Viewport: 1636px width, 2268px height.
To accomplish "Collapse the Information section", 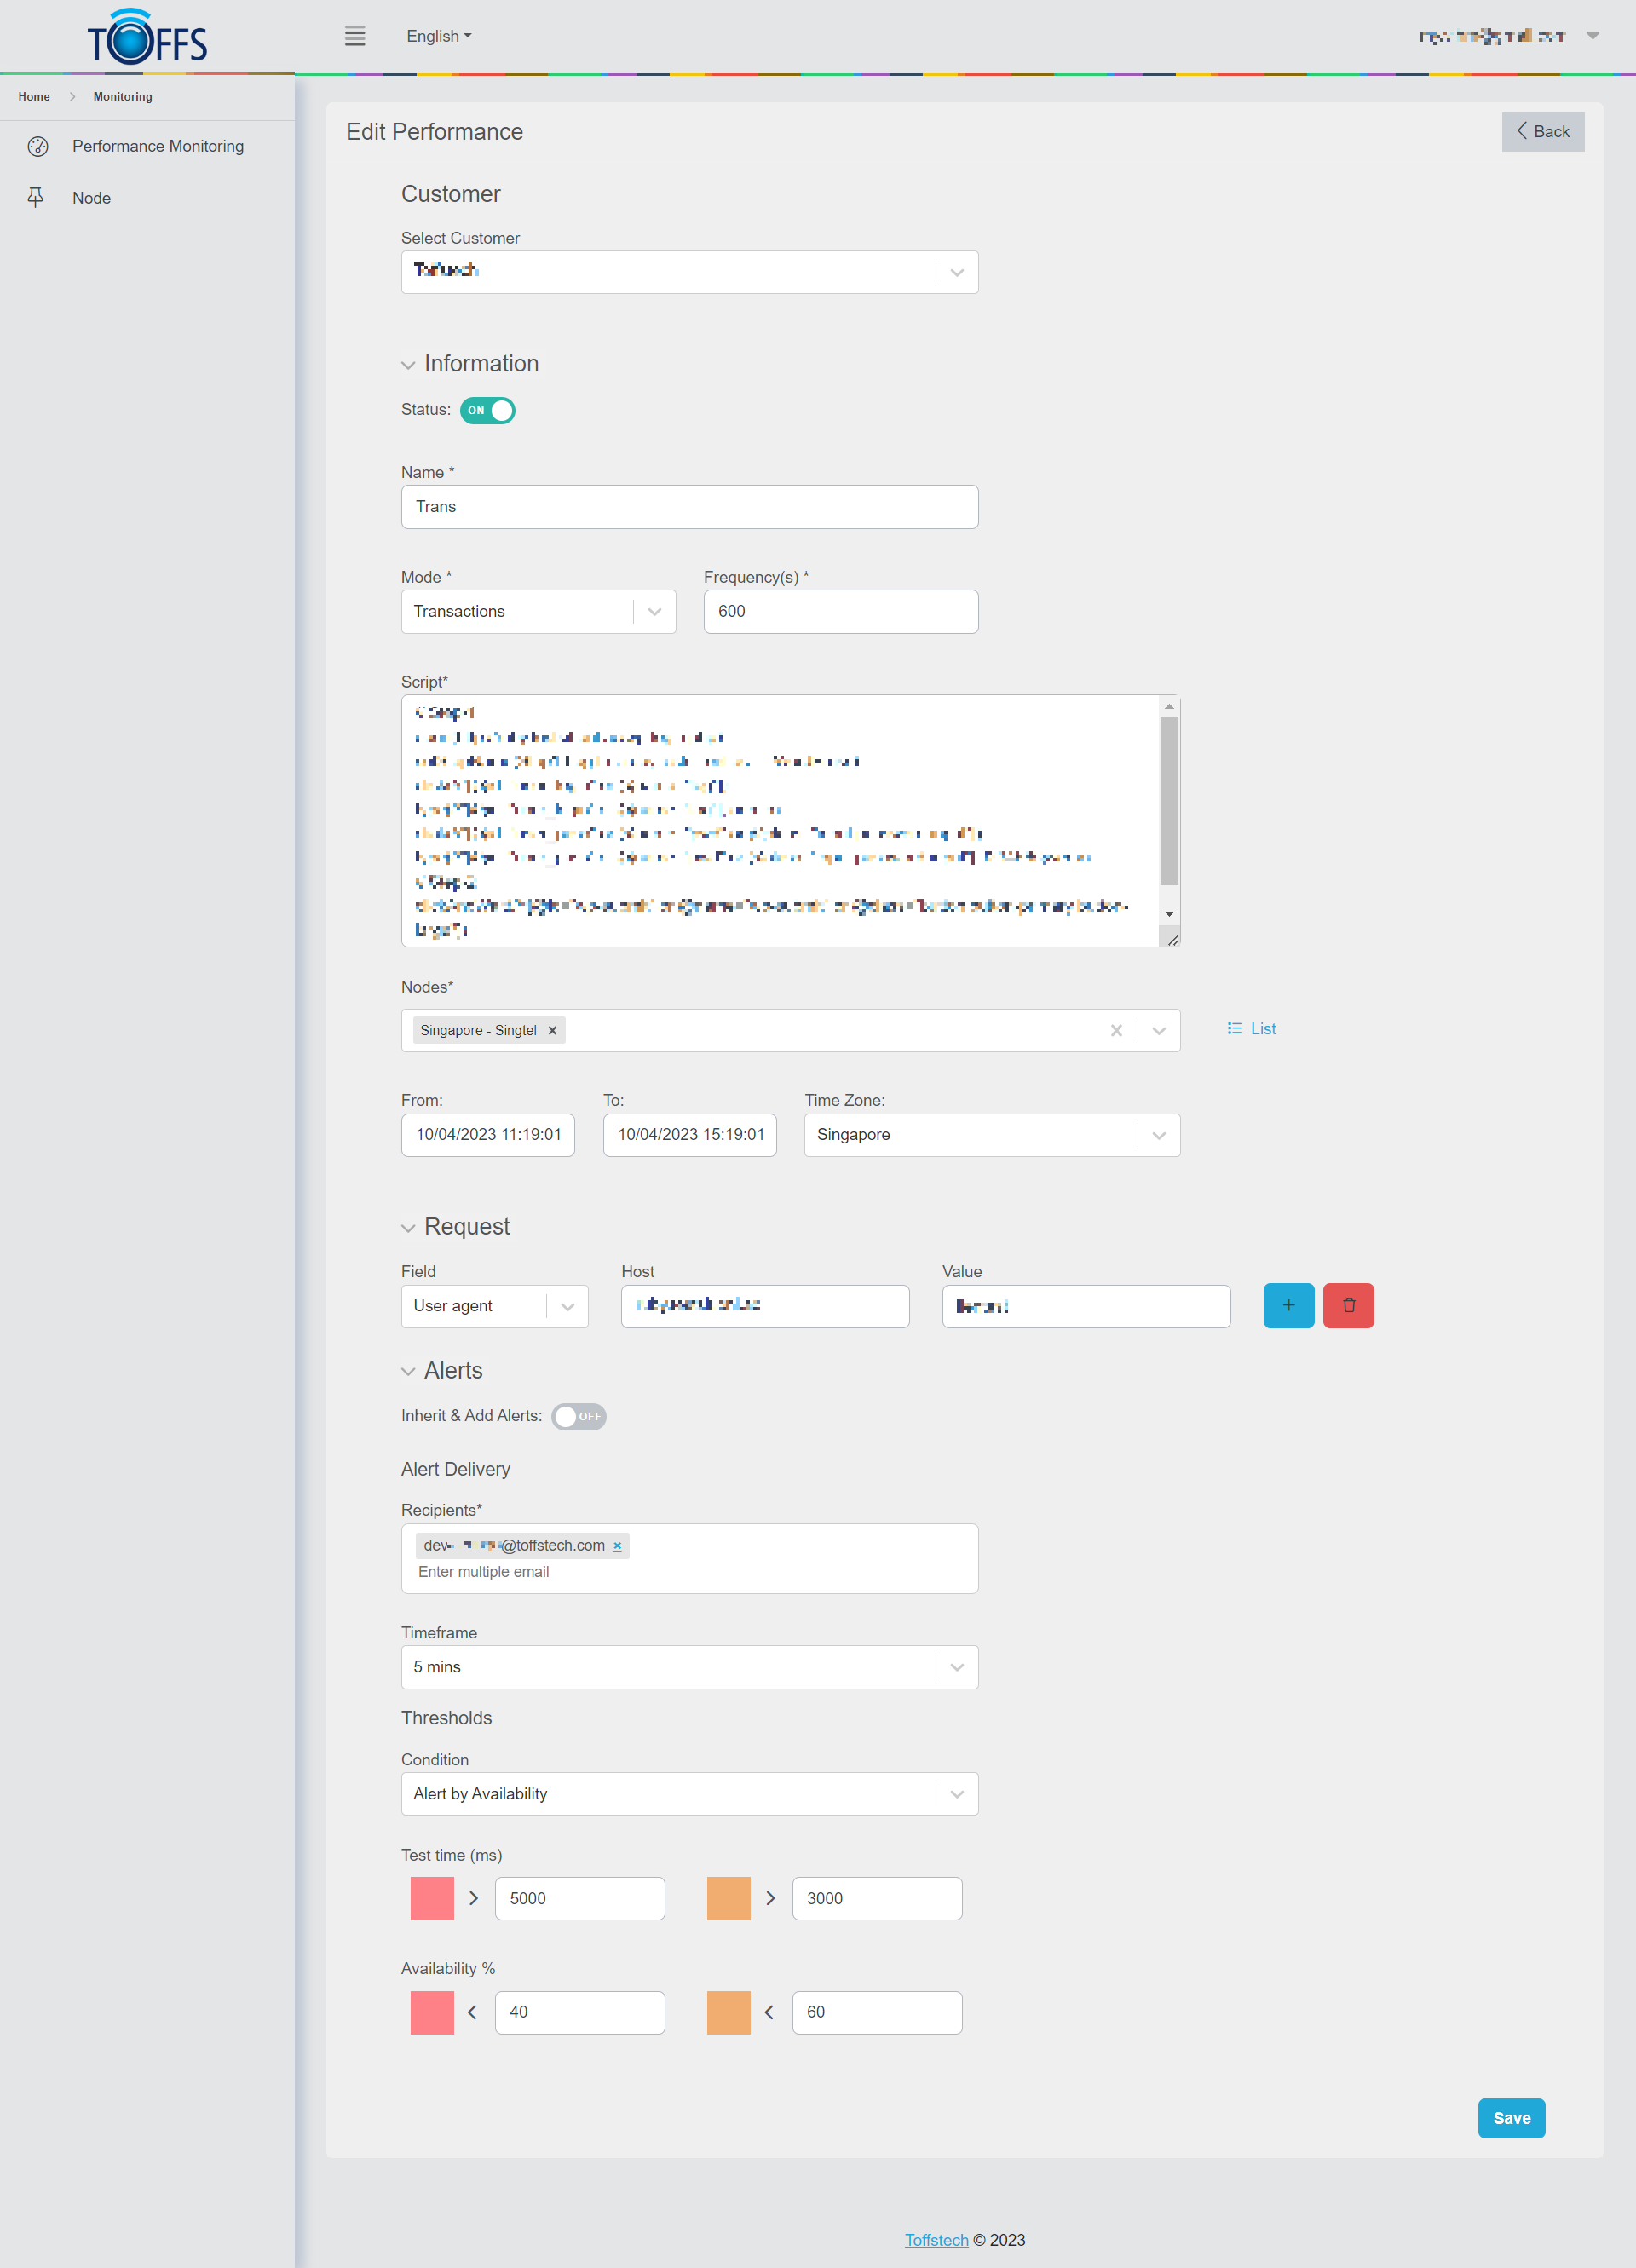I will tap(408, 365).
